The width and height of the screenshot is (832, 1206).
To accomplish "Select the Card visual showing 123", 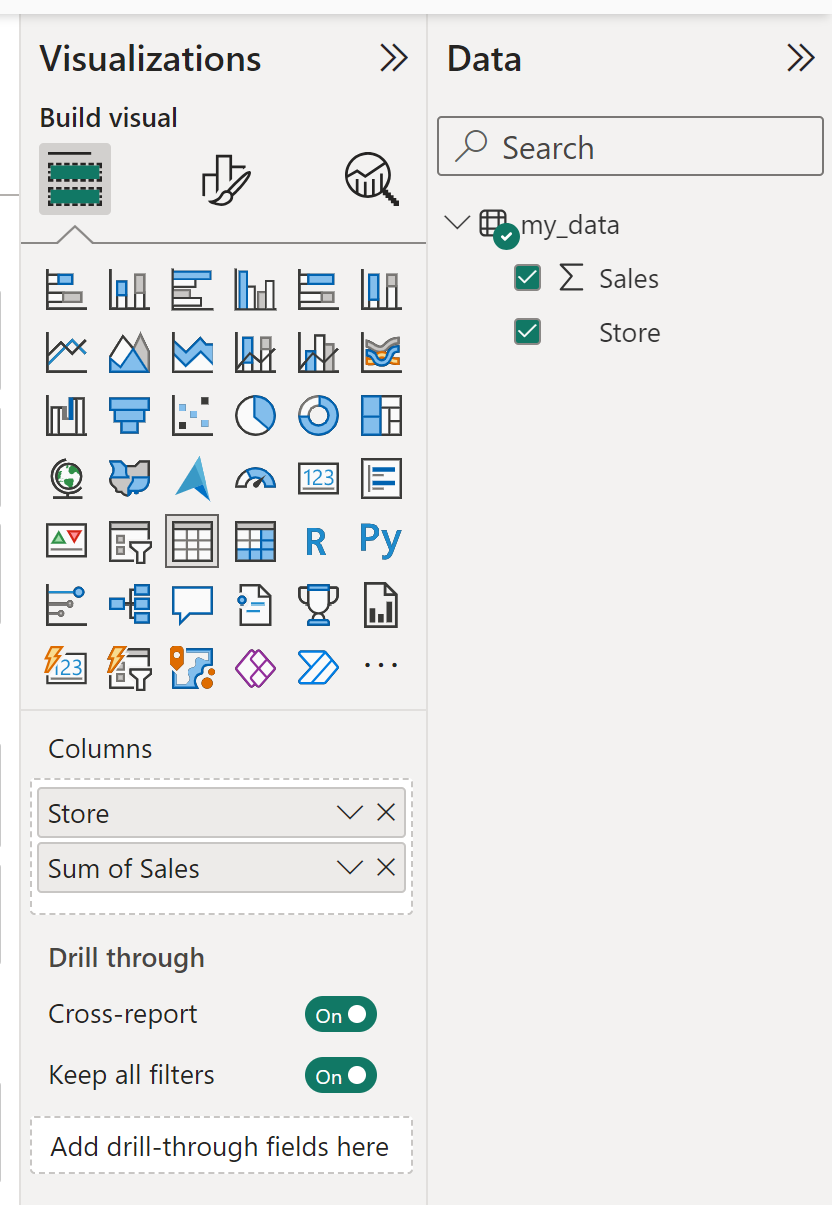I will tap(318, 478).
